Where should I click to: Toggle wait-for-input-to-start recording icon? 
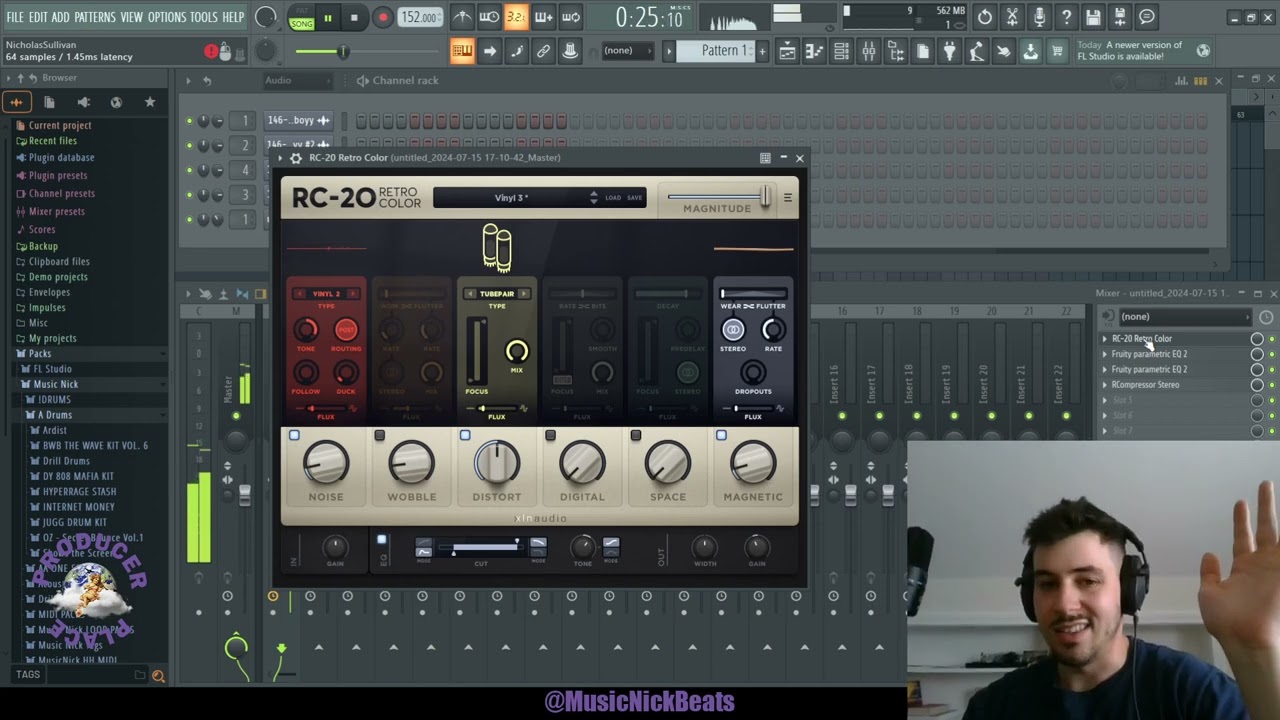489,17
